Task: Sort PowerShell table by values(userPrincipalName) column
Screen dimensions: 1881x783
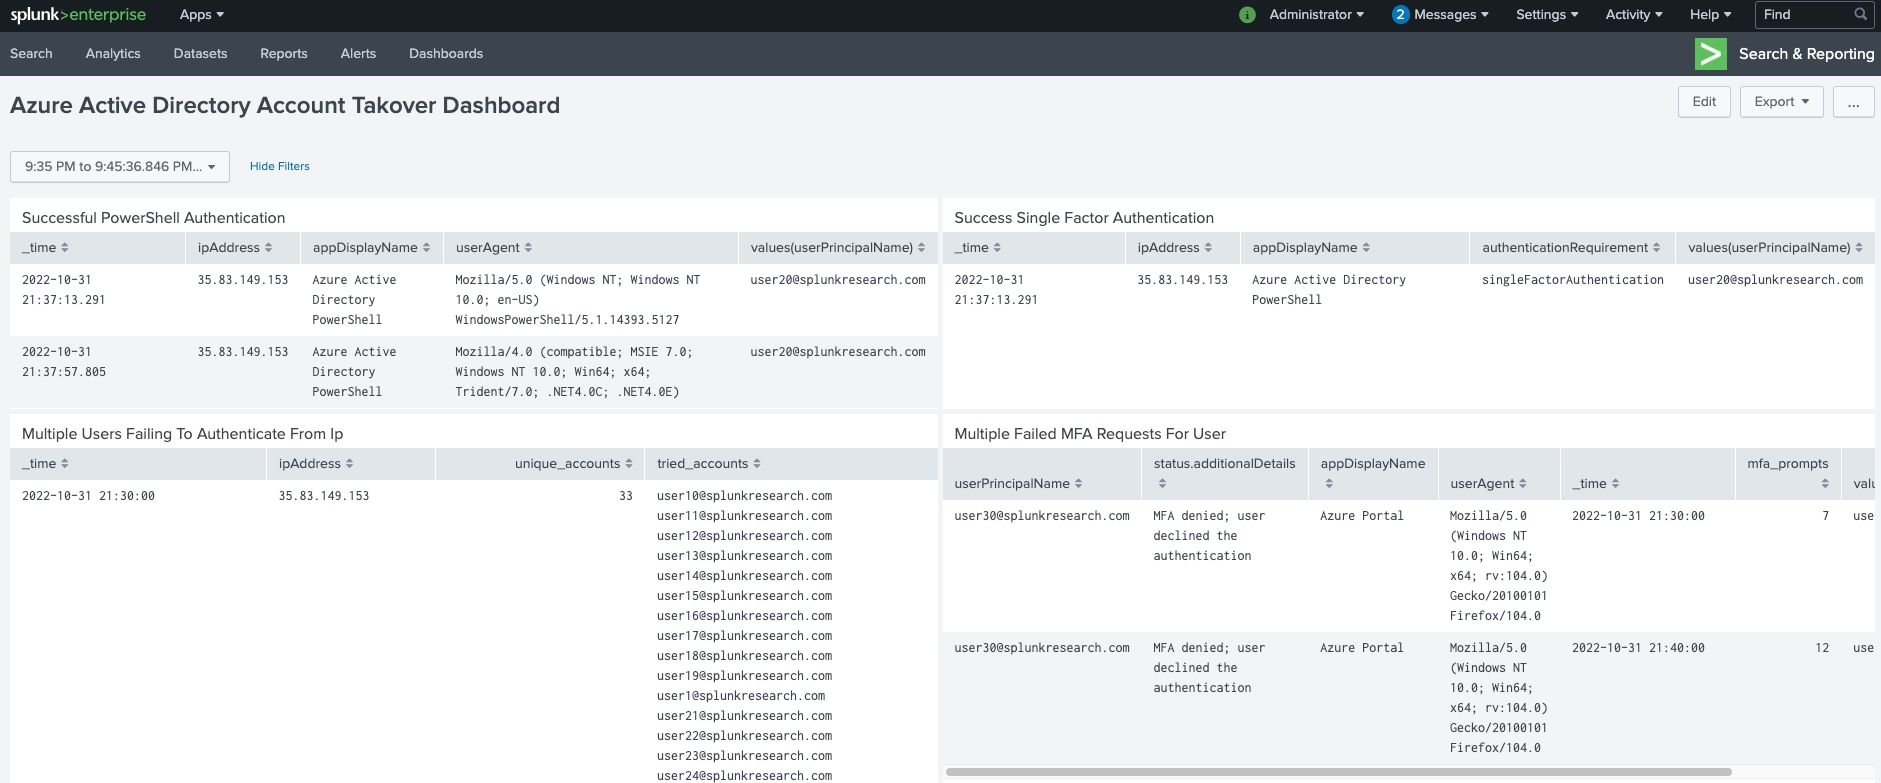Action: click(838, 248)
